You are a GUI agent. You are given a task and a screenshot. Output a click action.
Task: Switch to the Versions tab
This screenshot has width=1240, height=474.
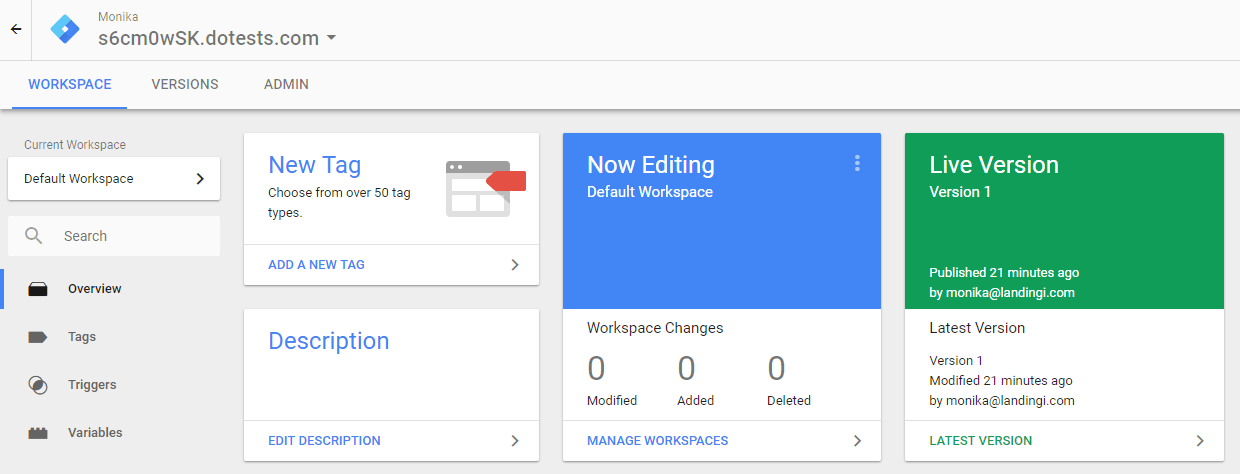point(185,85)
